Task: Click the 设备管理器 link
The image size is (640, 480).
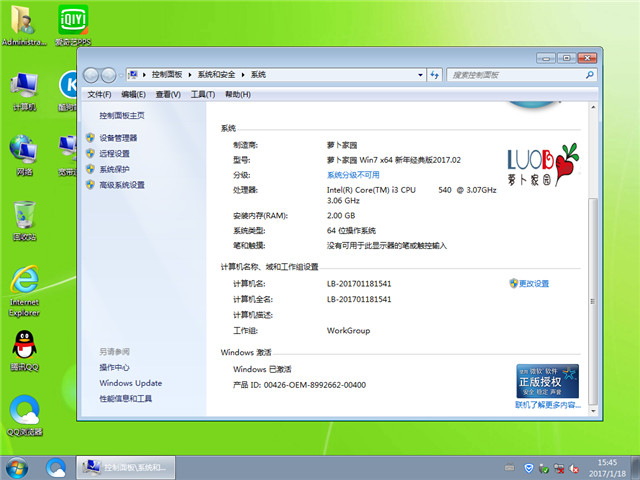Action: [118, 138]
